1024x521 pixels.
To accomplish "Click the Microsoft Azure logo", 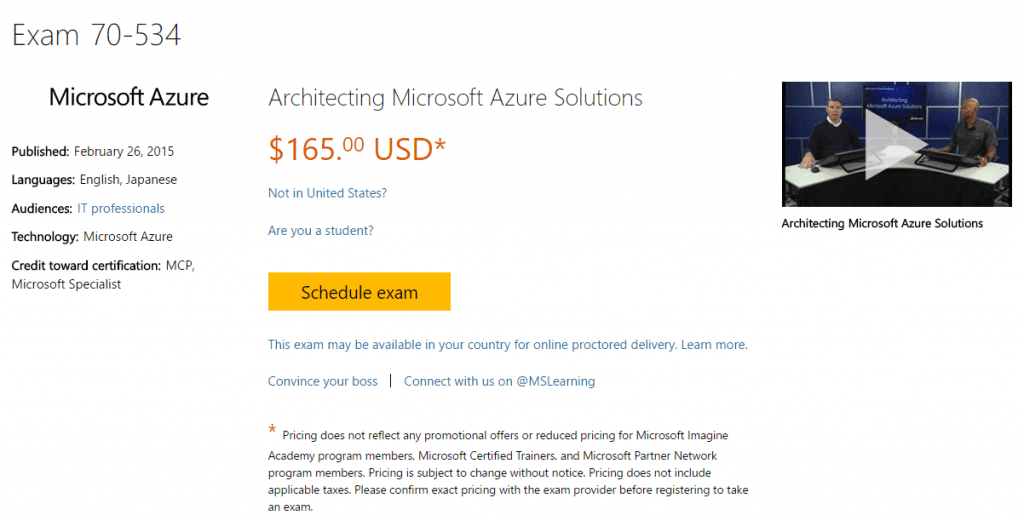I will point(129,98).
